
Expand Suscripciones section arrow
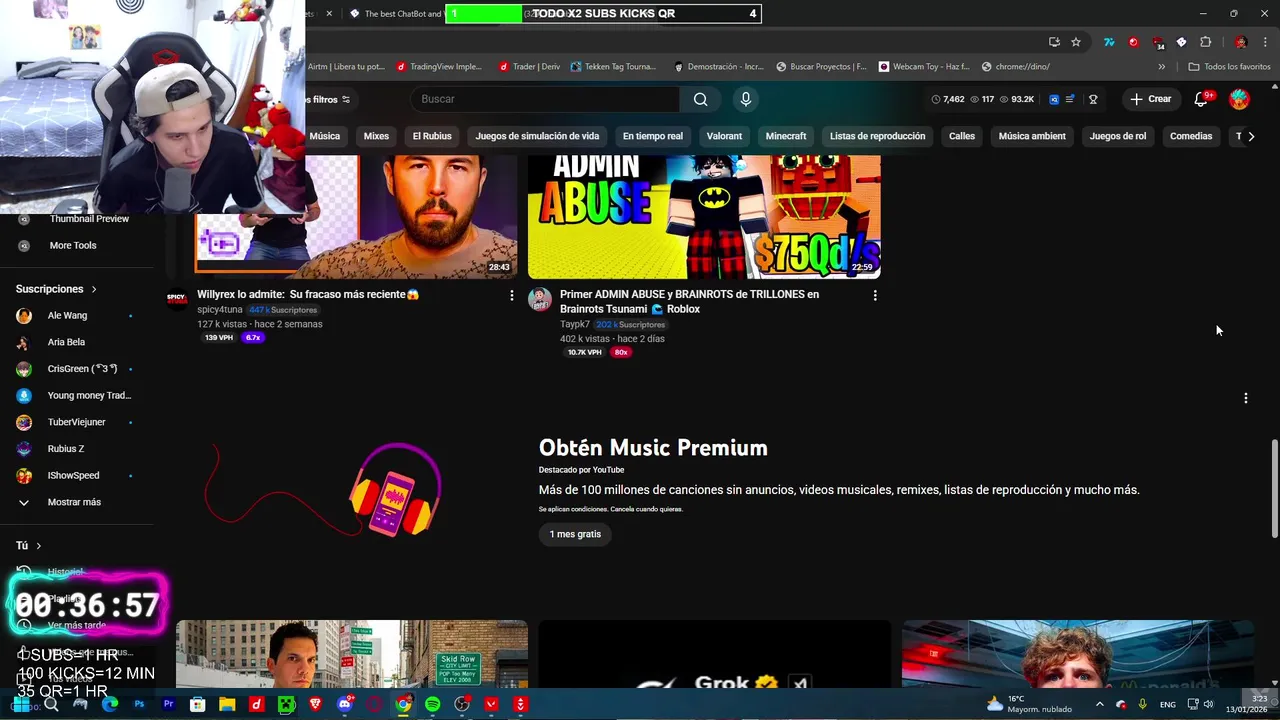click(94, 289)
